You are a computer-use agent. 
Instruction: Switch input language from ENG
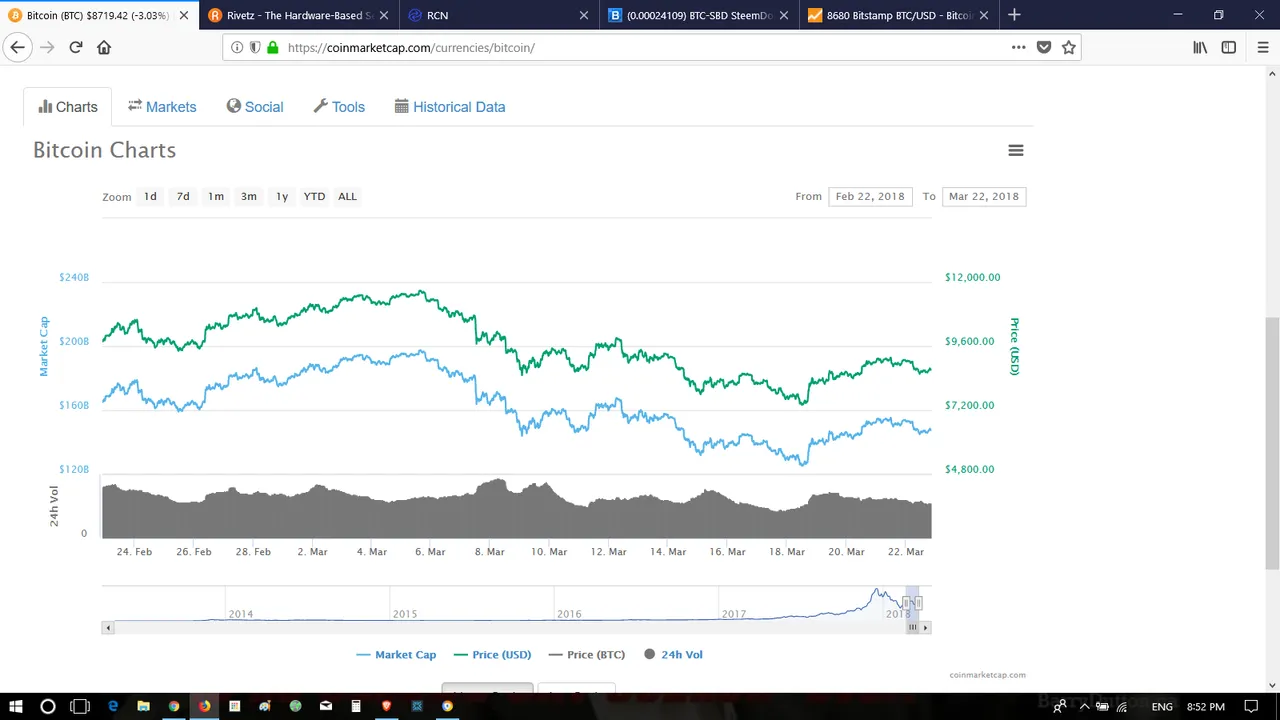1162,707
